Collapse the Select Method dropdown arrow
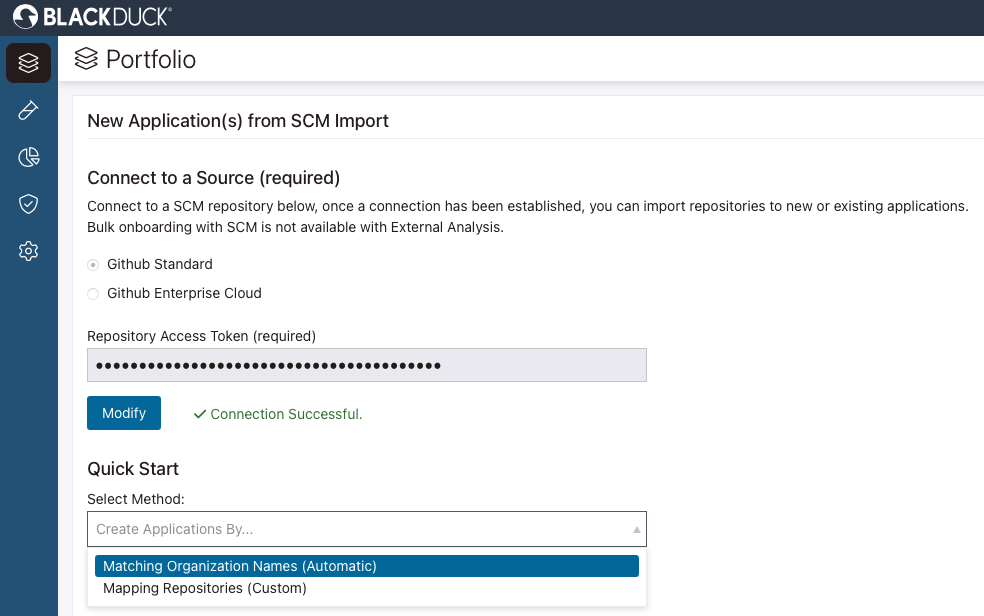This screenshot has height=616, width=984. pos(637,529)
